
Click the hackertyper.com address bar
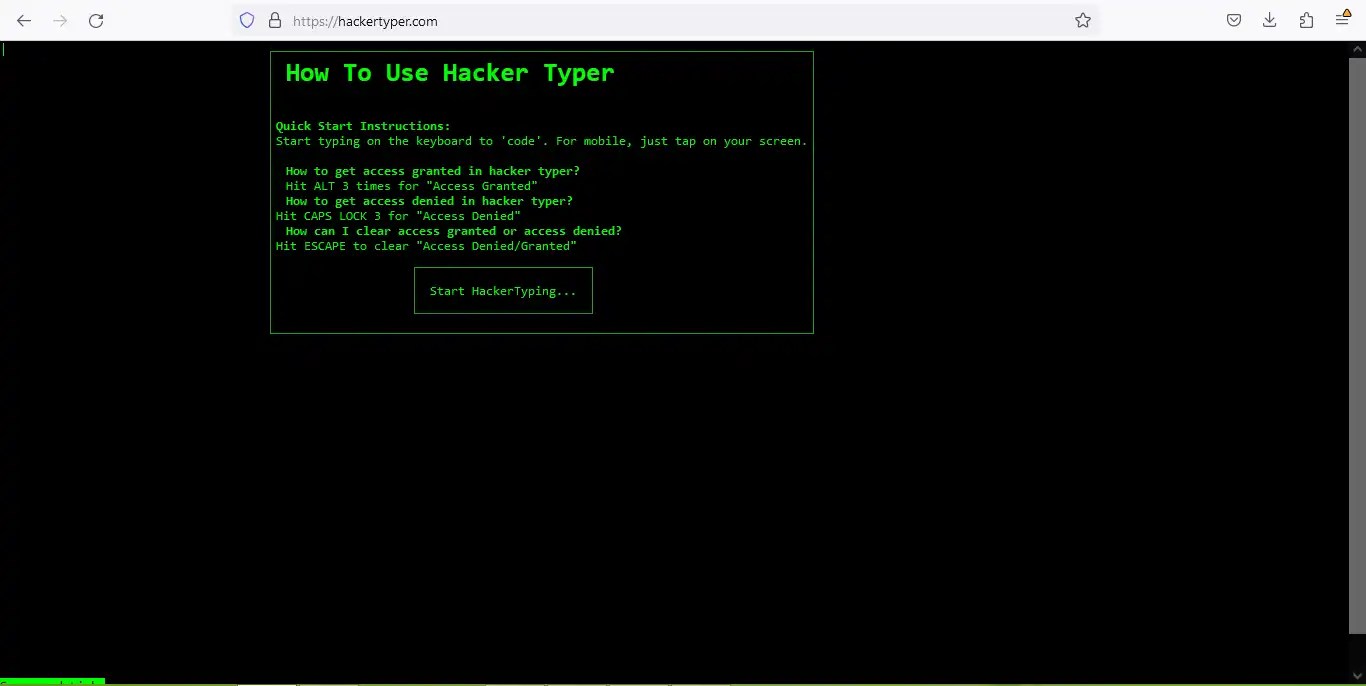(x=665, y=20)
